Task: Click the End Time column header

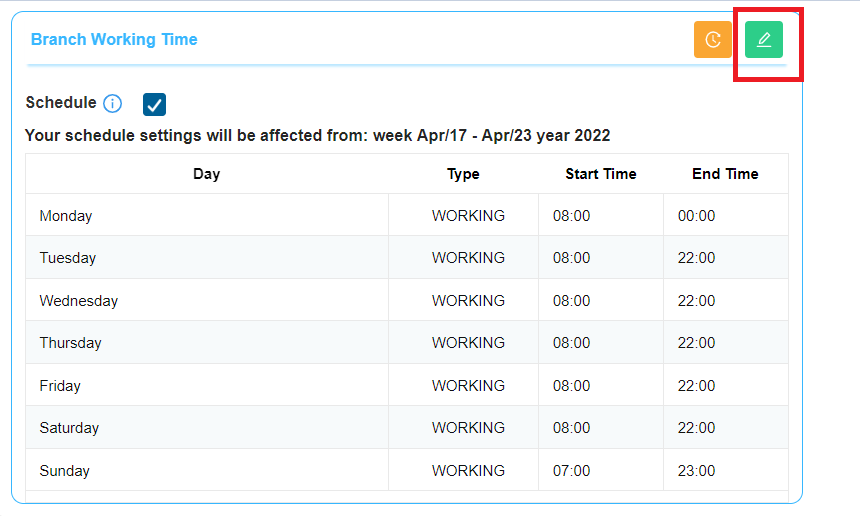Action: pos(725,174)
